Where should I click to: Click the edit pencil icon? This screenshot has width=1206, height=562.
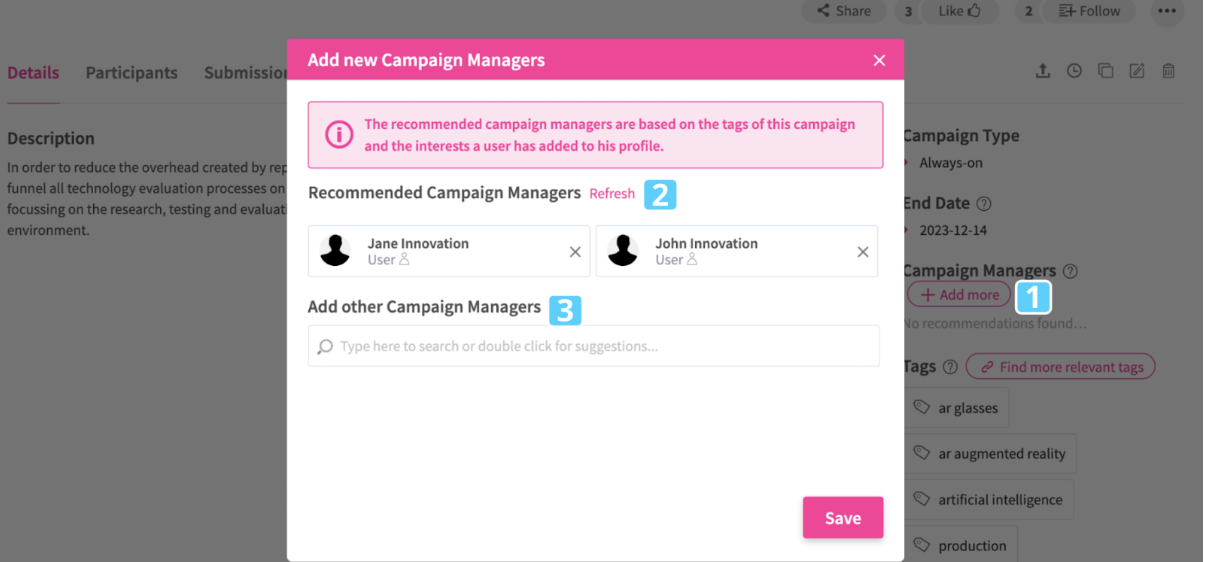click(1136, 71)
